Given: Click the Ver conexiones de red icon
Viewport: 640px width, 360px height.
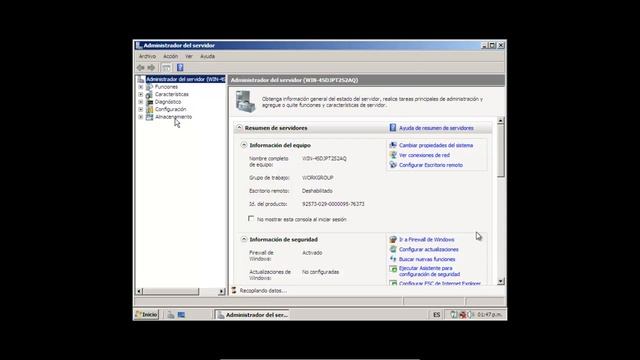Looking at the screenshot, I should (393, 155).
